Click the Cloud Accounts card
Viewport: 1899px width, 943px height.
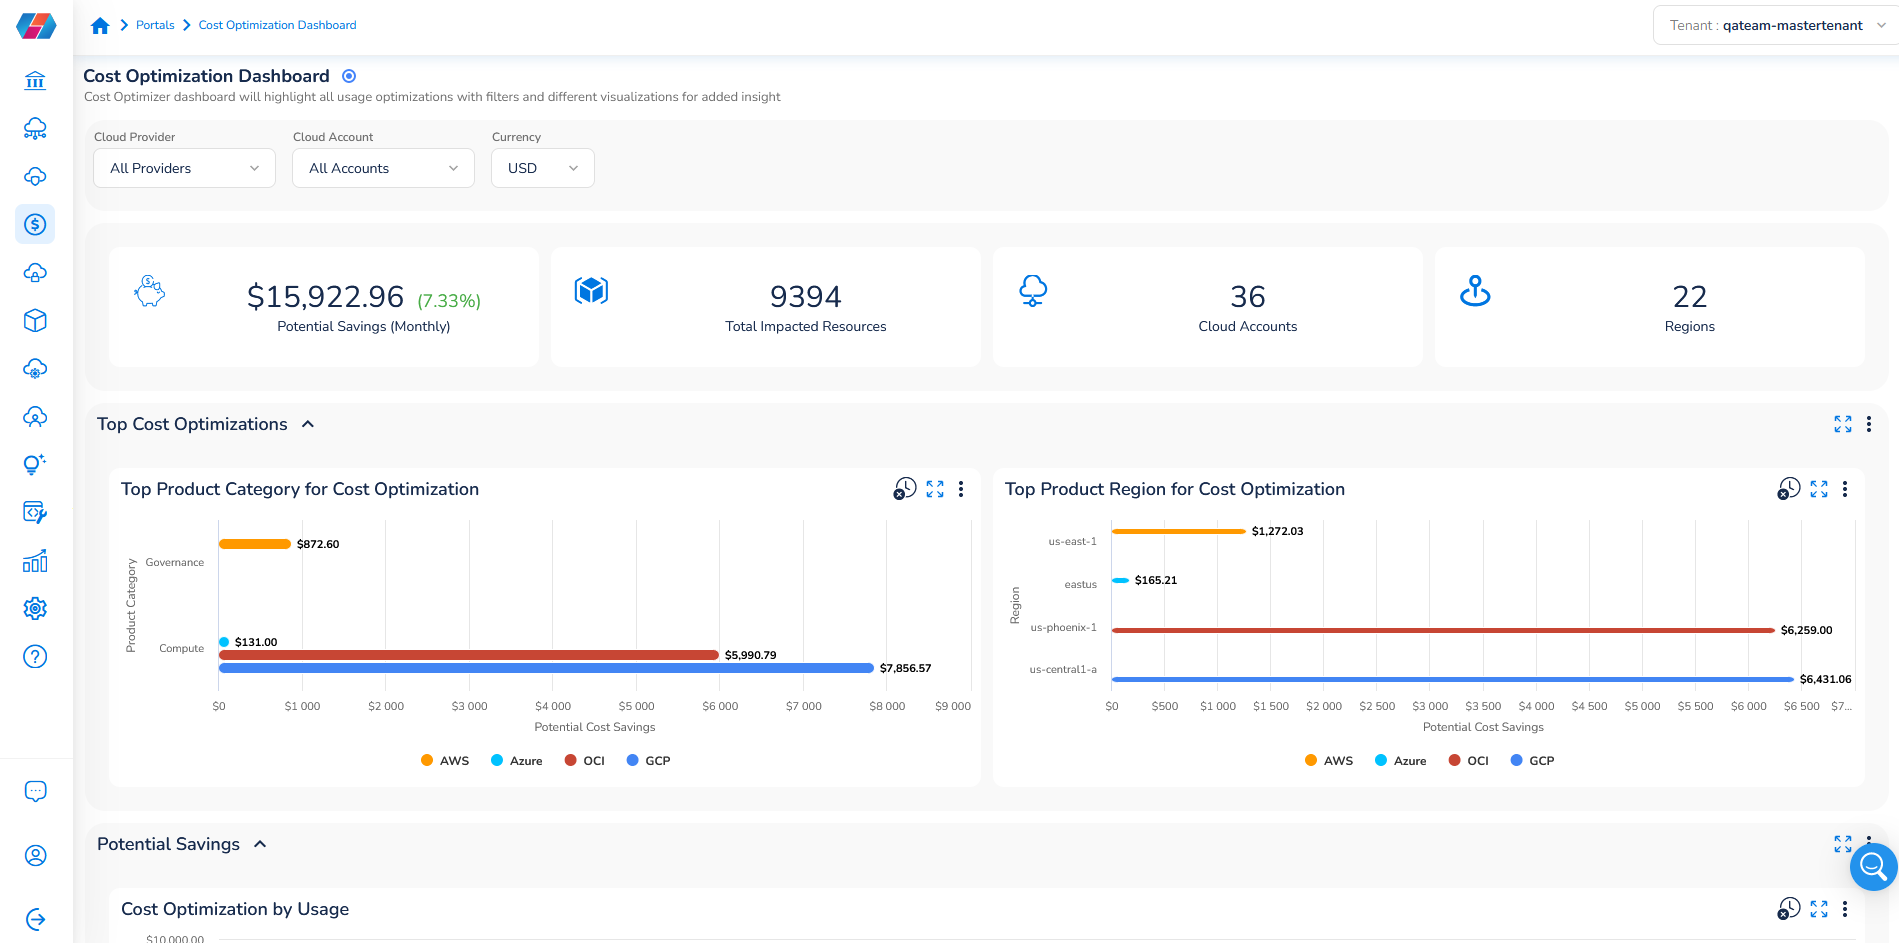1208,307
